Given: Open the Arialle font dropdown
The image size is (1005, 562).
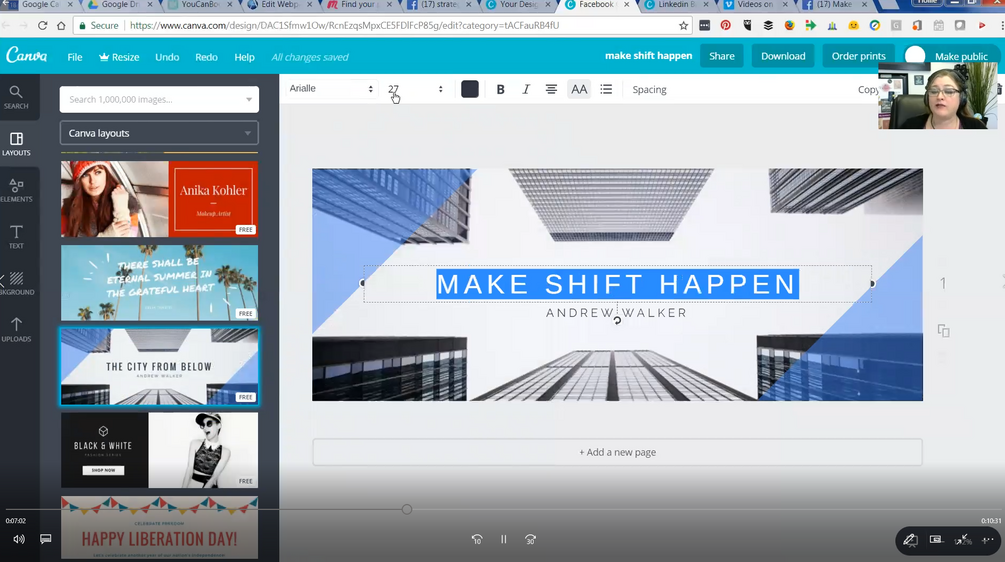Looking at the screenshot, I should click(331, 88).
